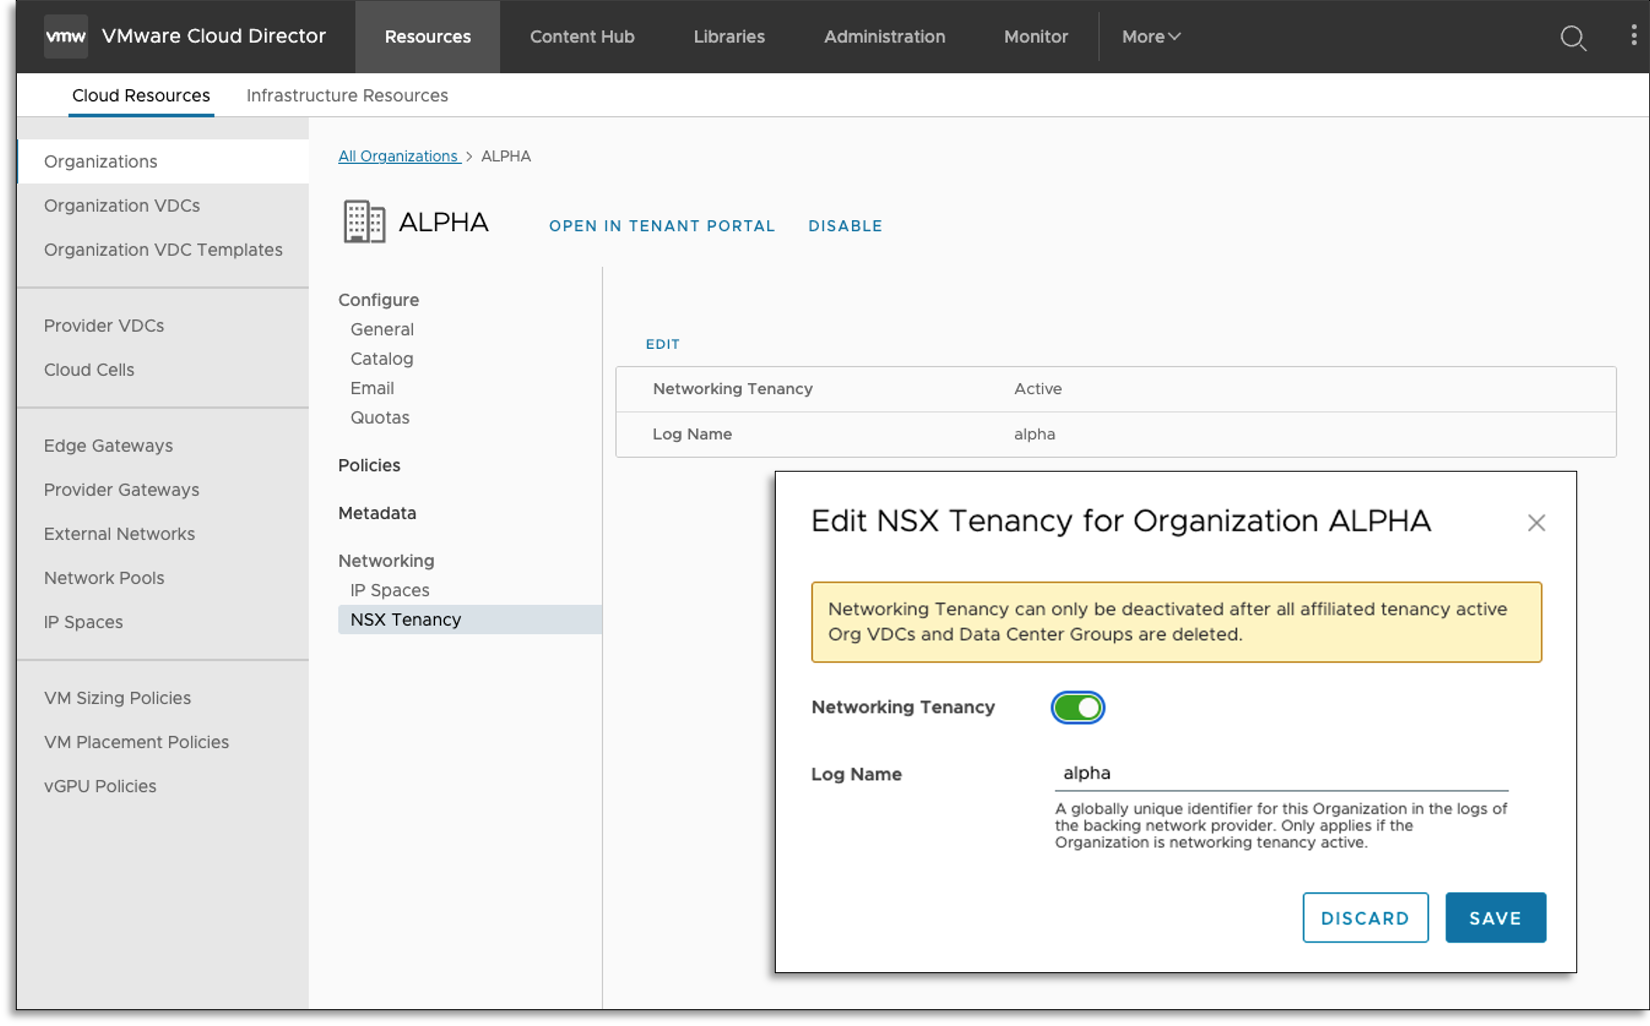The image size is (1650, 1026).
Task: Close the Edit NSX Tenancy dialog
Action: tap(1536, 523)
